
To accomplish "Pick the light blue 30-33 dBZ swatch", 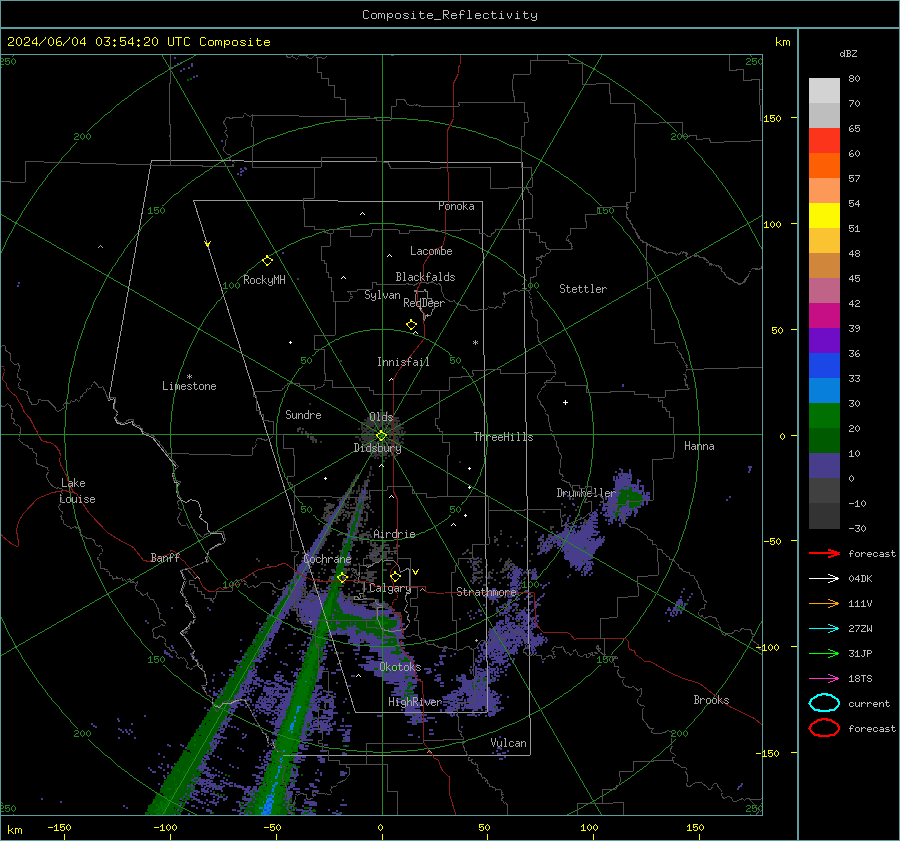I will pos(824,390).
